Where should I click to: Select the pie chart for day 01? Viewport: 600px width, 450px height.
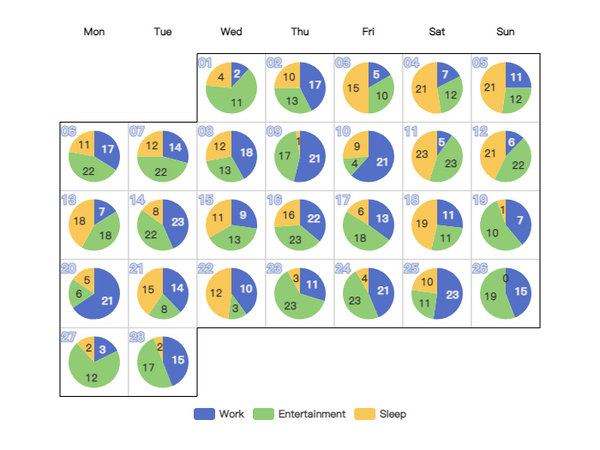coord(232,88)
